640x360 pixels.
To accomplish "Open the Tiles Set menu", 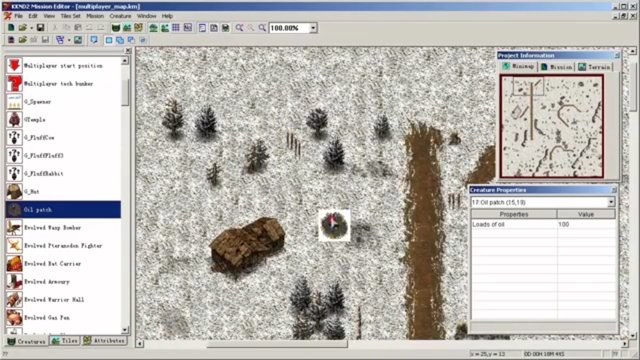I will (x=70, y=16).
